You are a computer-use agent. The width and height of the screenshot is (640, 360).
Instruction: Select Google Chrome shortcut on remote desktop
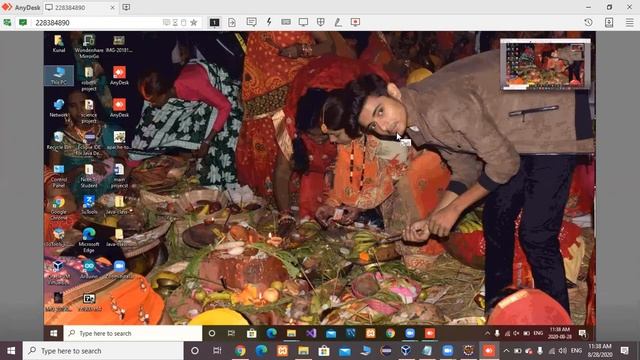(x=59, y=207)
